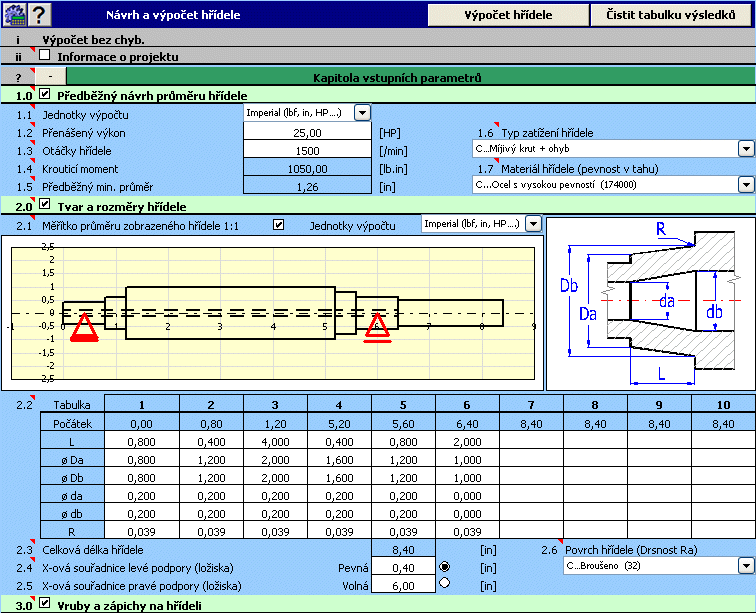Screen dimensions: 756x613
Task: Open help question mark icon
Action: point(40,14)
